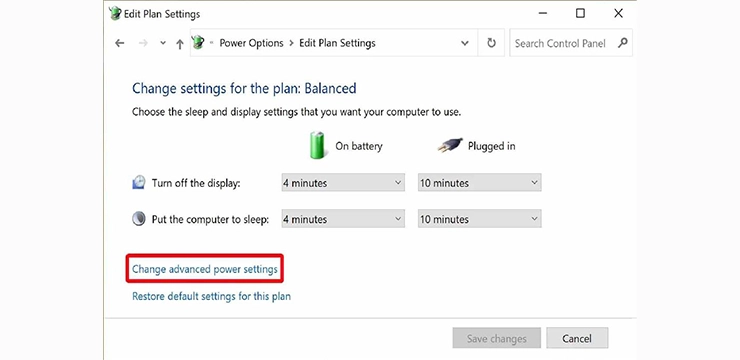Image resolution: width=740 pixels, height=360 pixels.
Task: Go up one level with Up arrow
Action: point(179,44)
